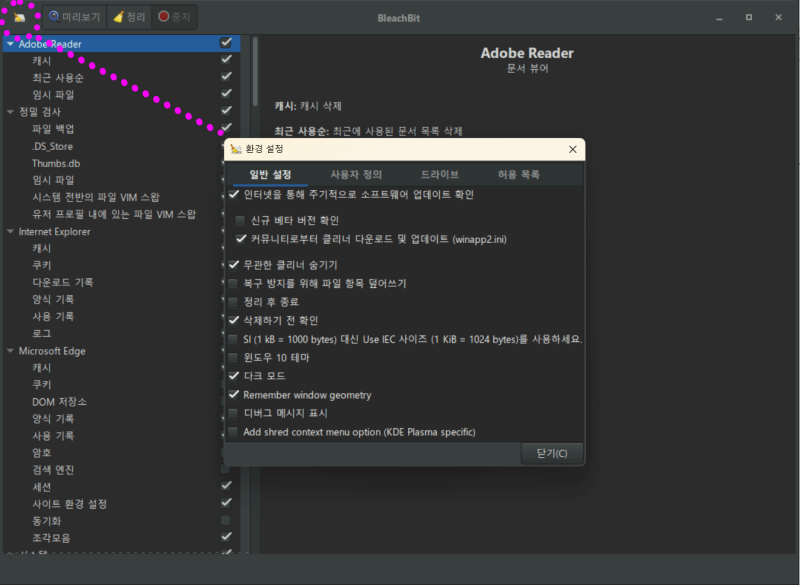The image size is (800, 585).
Task: Uncheck the Adobe Reader group checkbox
Action: (226, 43)
